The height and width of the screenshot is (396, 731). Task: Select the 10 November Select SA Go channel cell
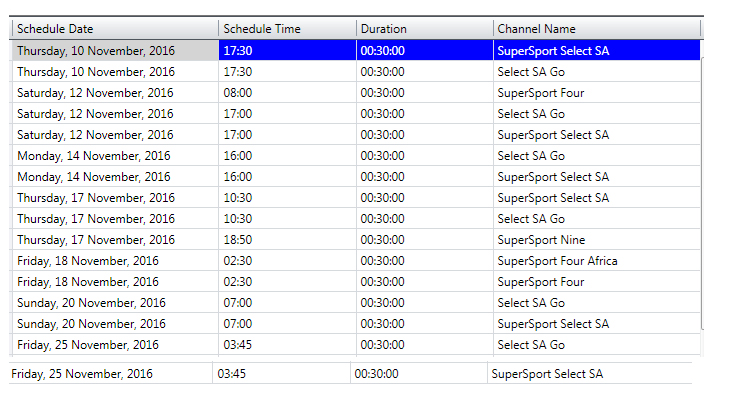pos(597,72)
